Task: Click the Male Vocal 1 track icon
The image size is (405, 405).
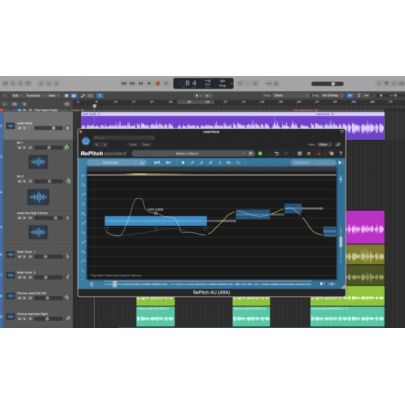Action: click(10, 255)
